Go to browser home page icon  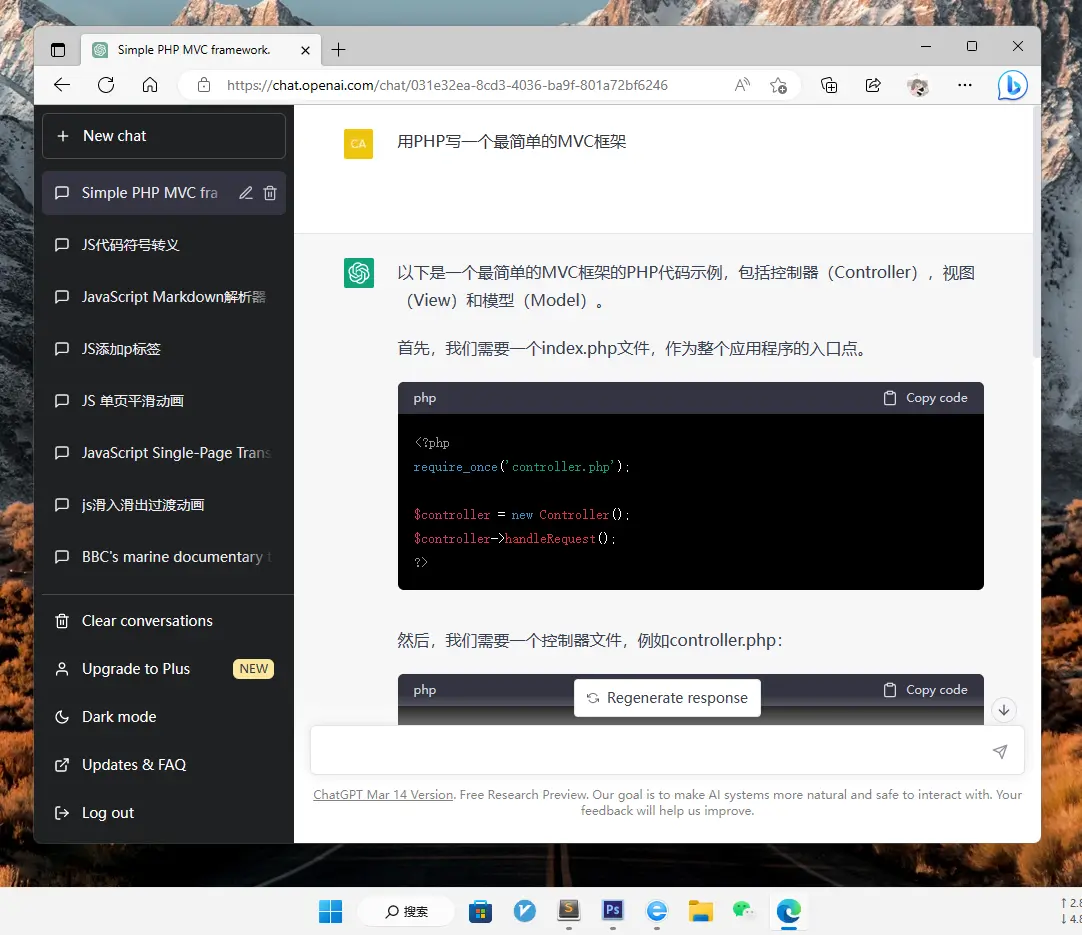point(150,85)
